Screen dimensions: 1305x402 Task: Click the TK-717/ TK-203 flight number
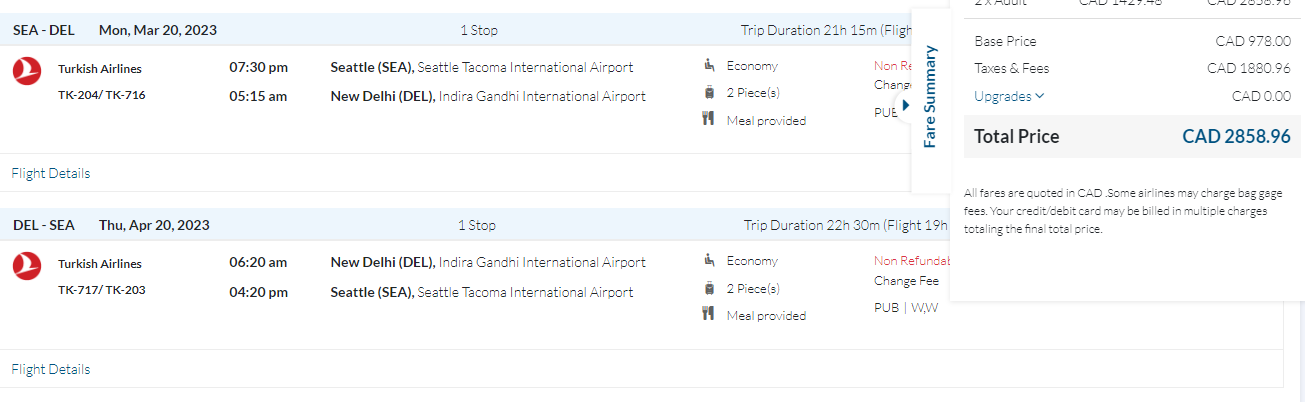pos(101,290)
